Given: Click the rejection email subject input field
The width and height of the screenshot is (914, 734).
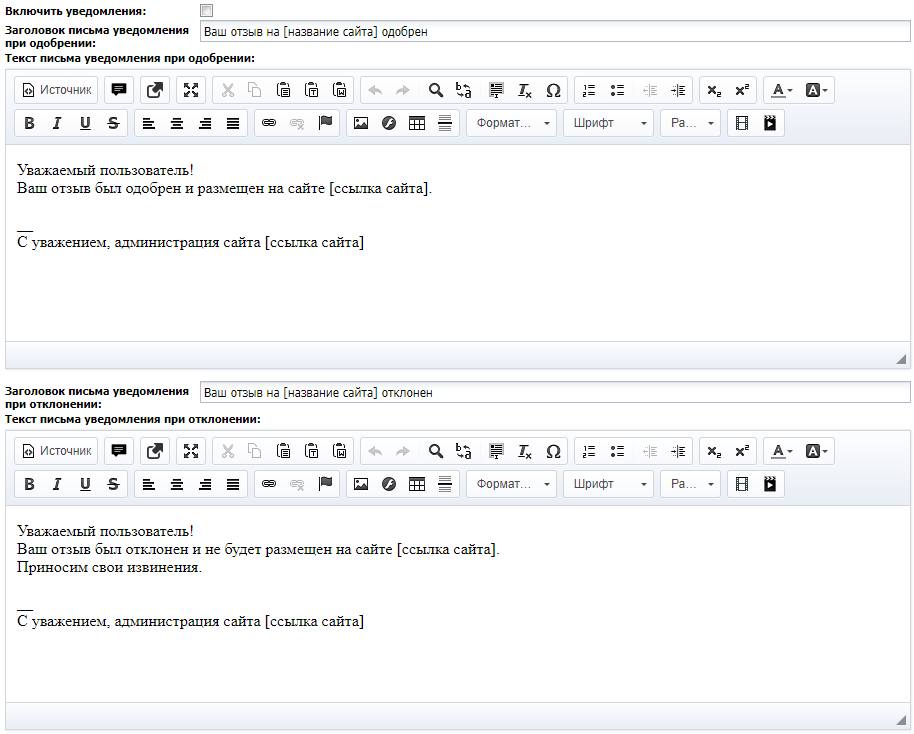Looking at the screenshot, I should [555, 393].
